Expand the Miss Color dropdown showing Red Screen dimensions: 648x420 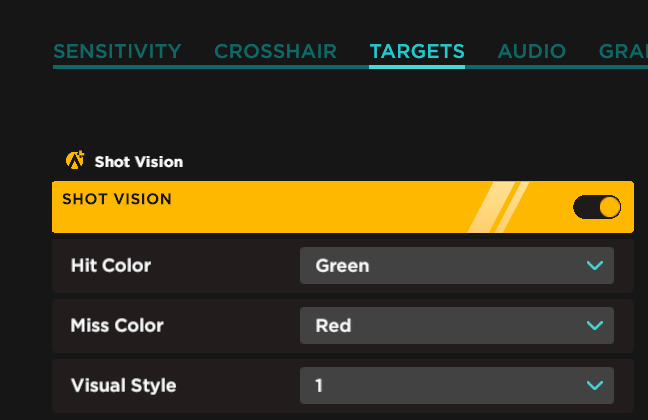[x=456, y=326]
